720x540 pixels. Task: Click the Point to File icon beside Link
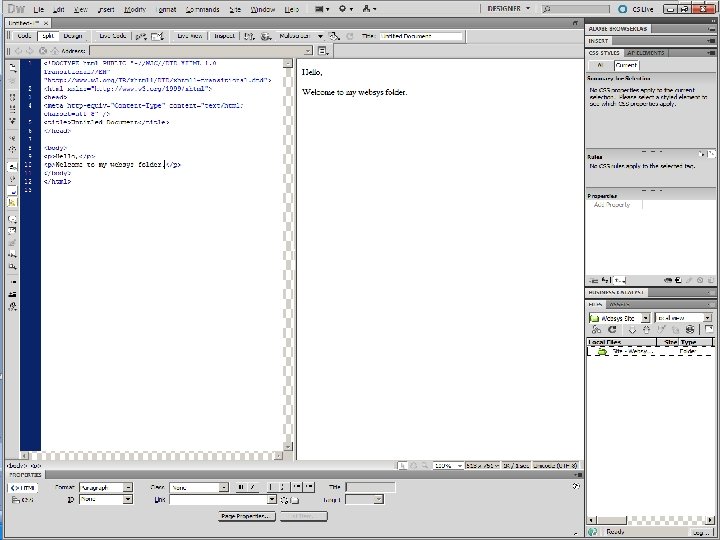click(x=285, y=500)
